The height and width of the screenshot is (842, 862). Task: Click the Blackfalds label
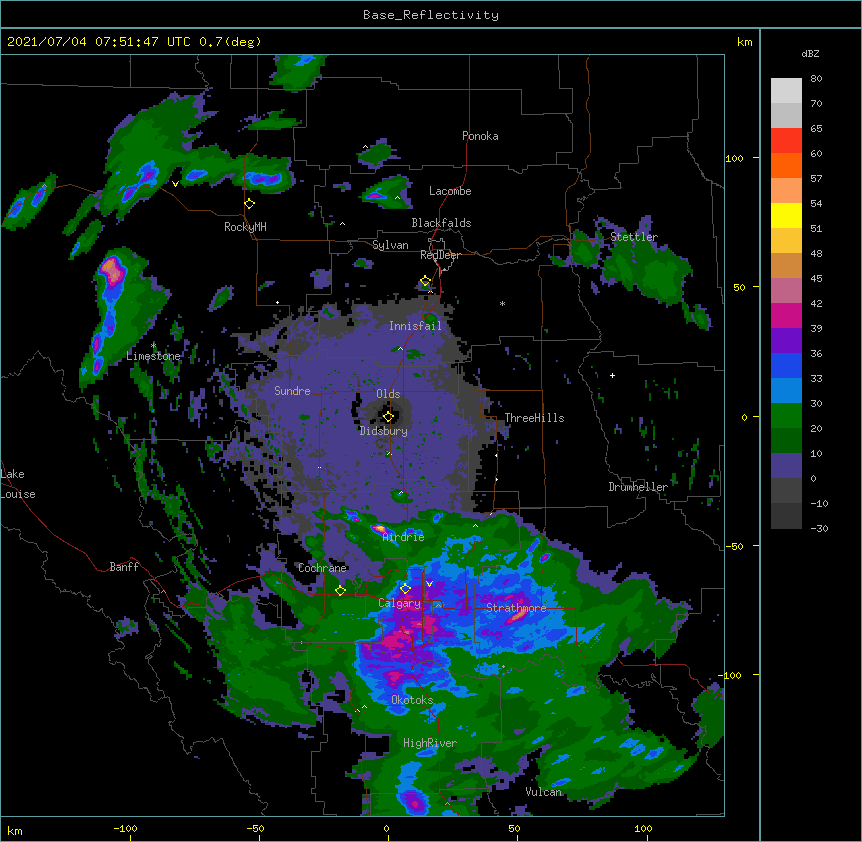pos(441,223)
